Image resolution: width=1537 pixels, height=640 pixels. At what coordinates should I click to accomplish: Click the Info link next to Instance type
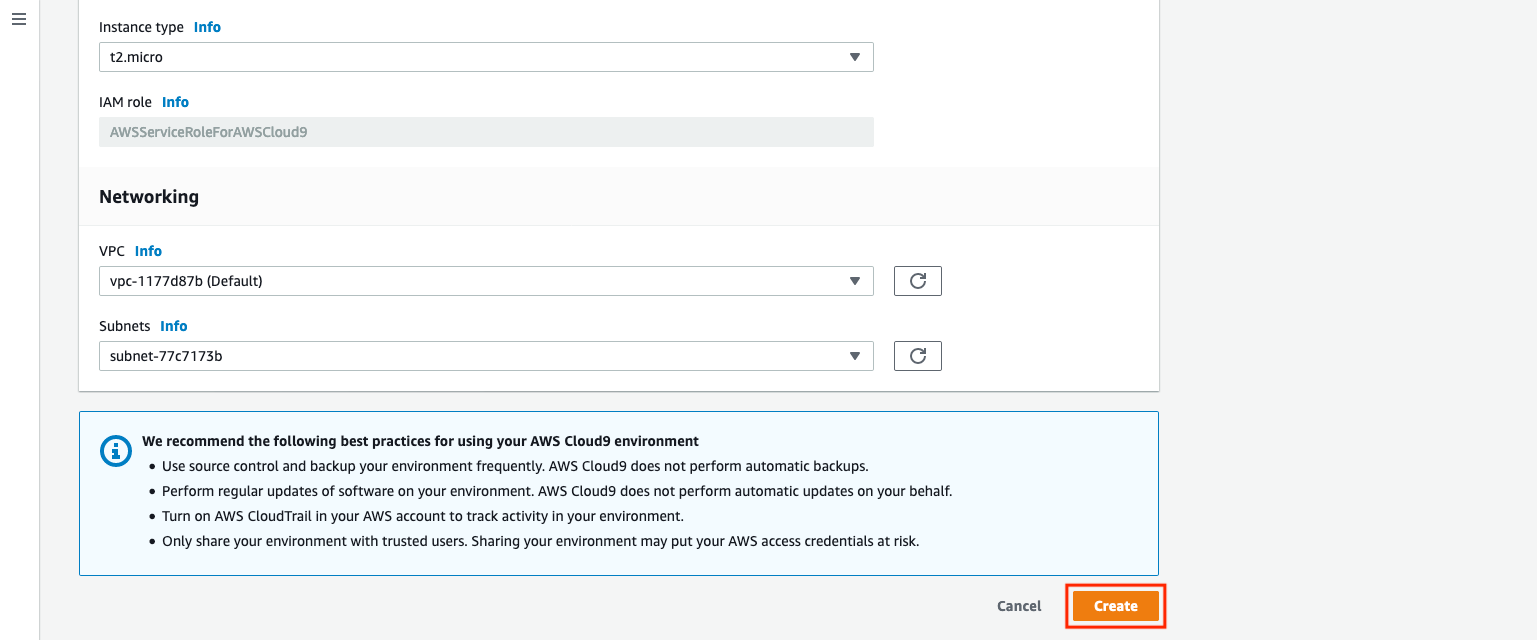[207, 27]
